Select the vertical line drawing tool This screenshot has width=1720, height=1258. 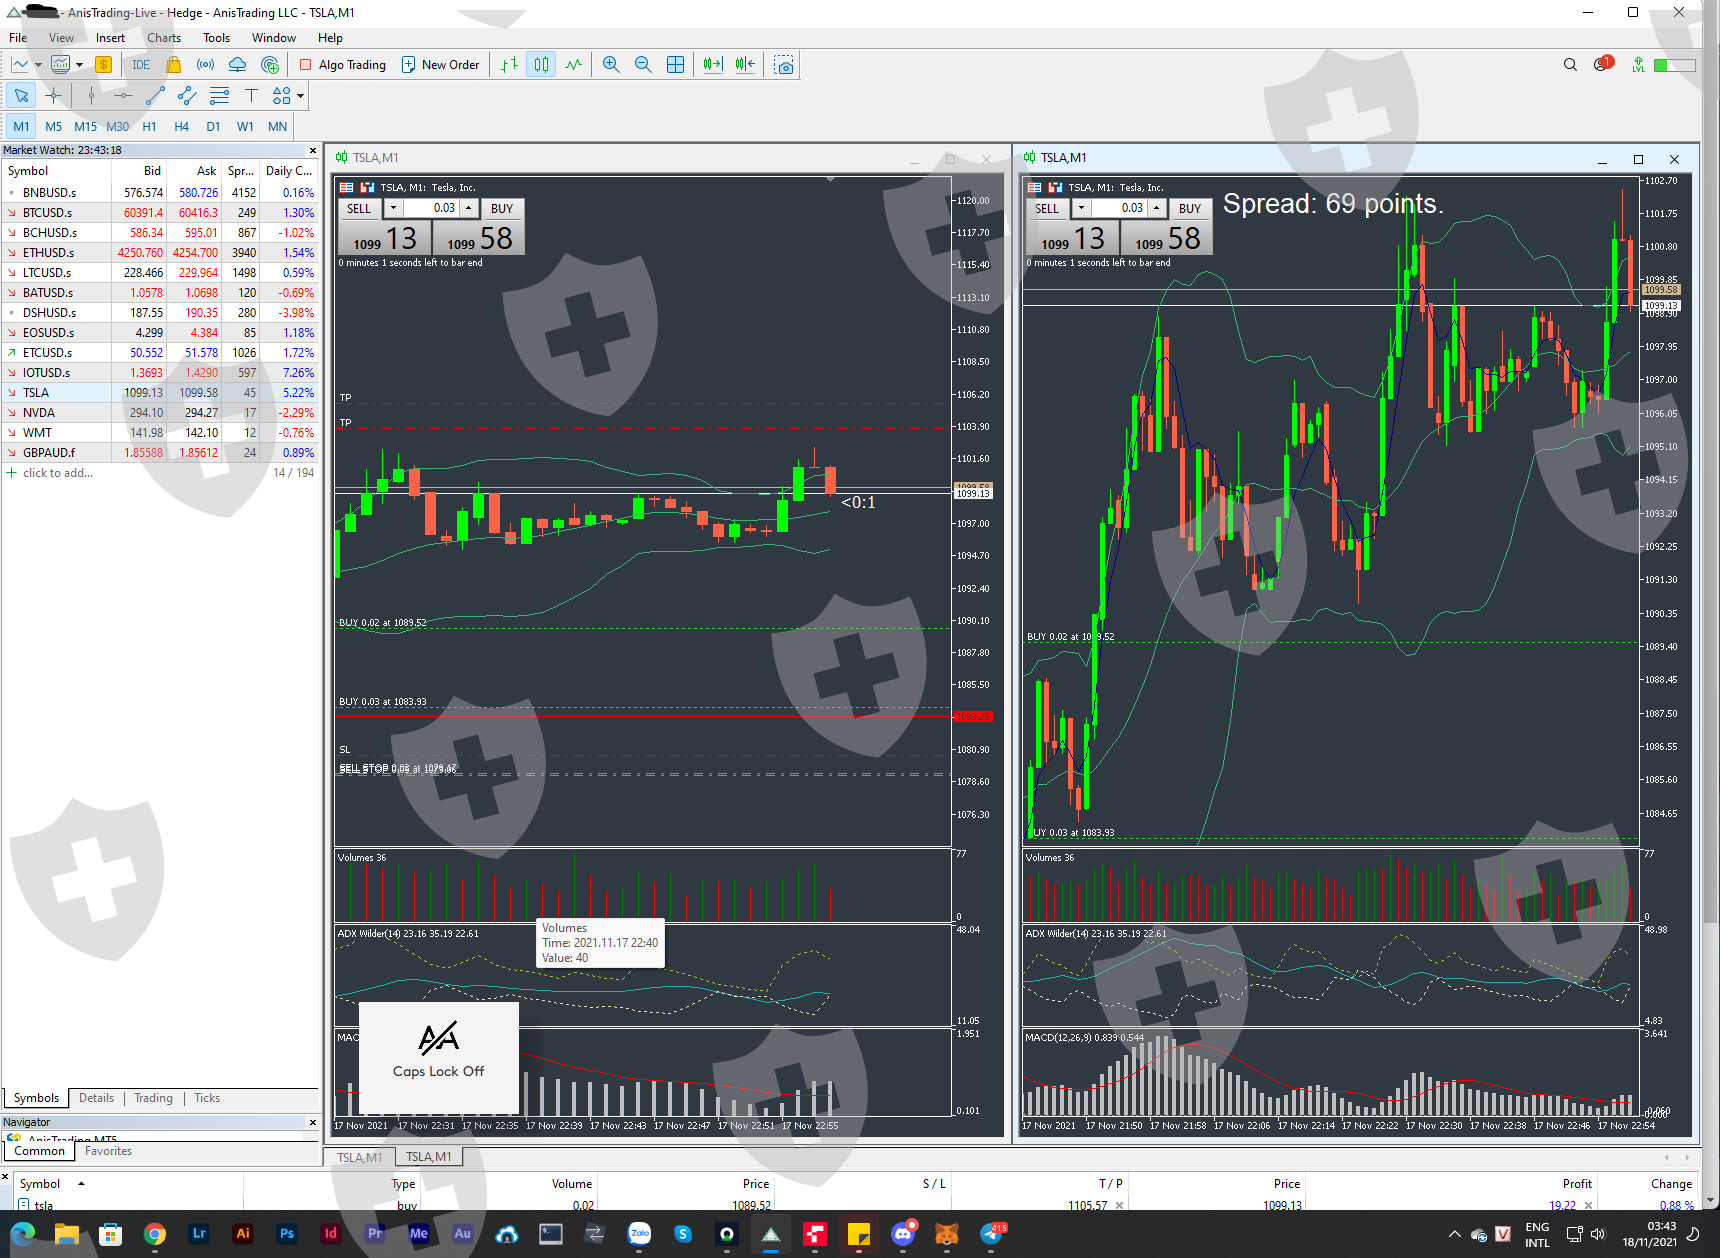[x=91, y=96]
